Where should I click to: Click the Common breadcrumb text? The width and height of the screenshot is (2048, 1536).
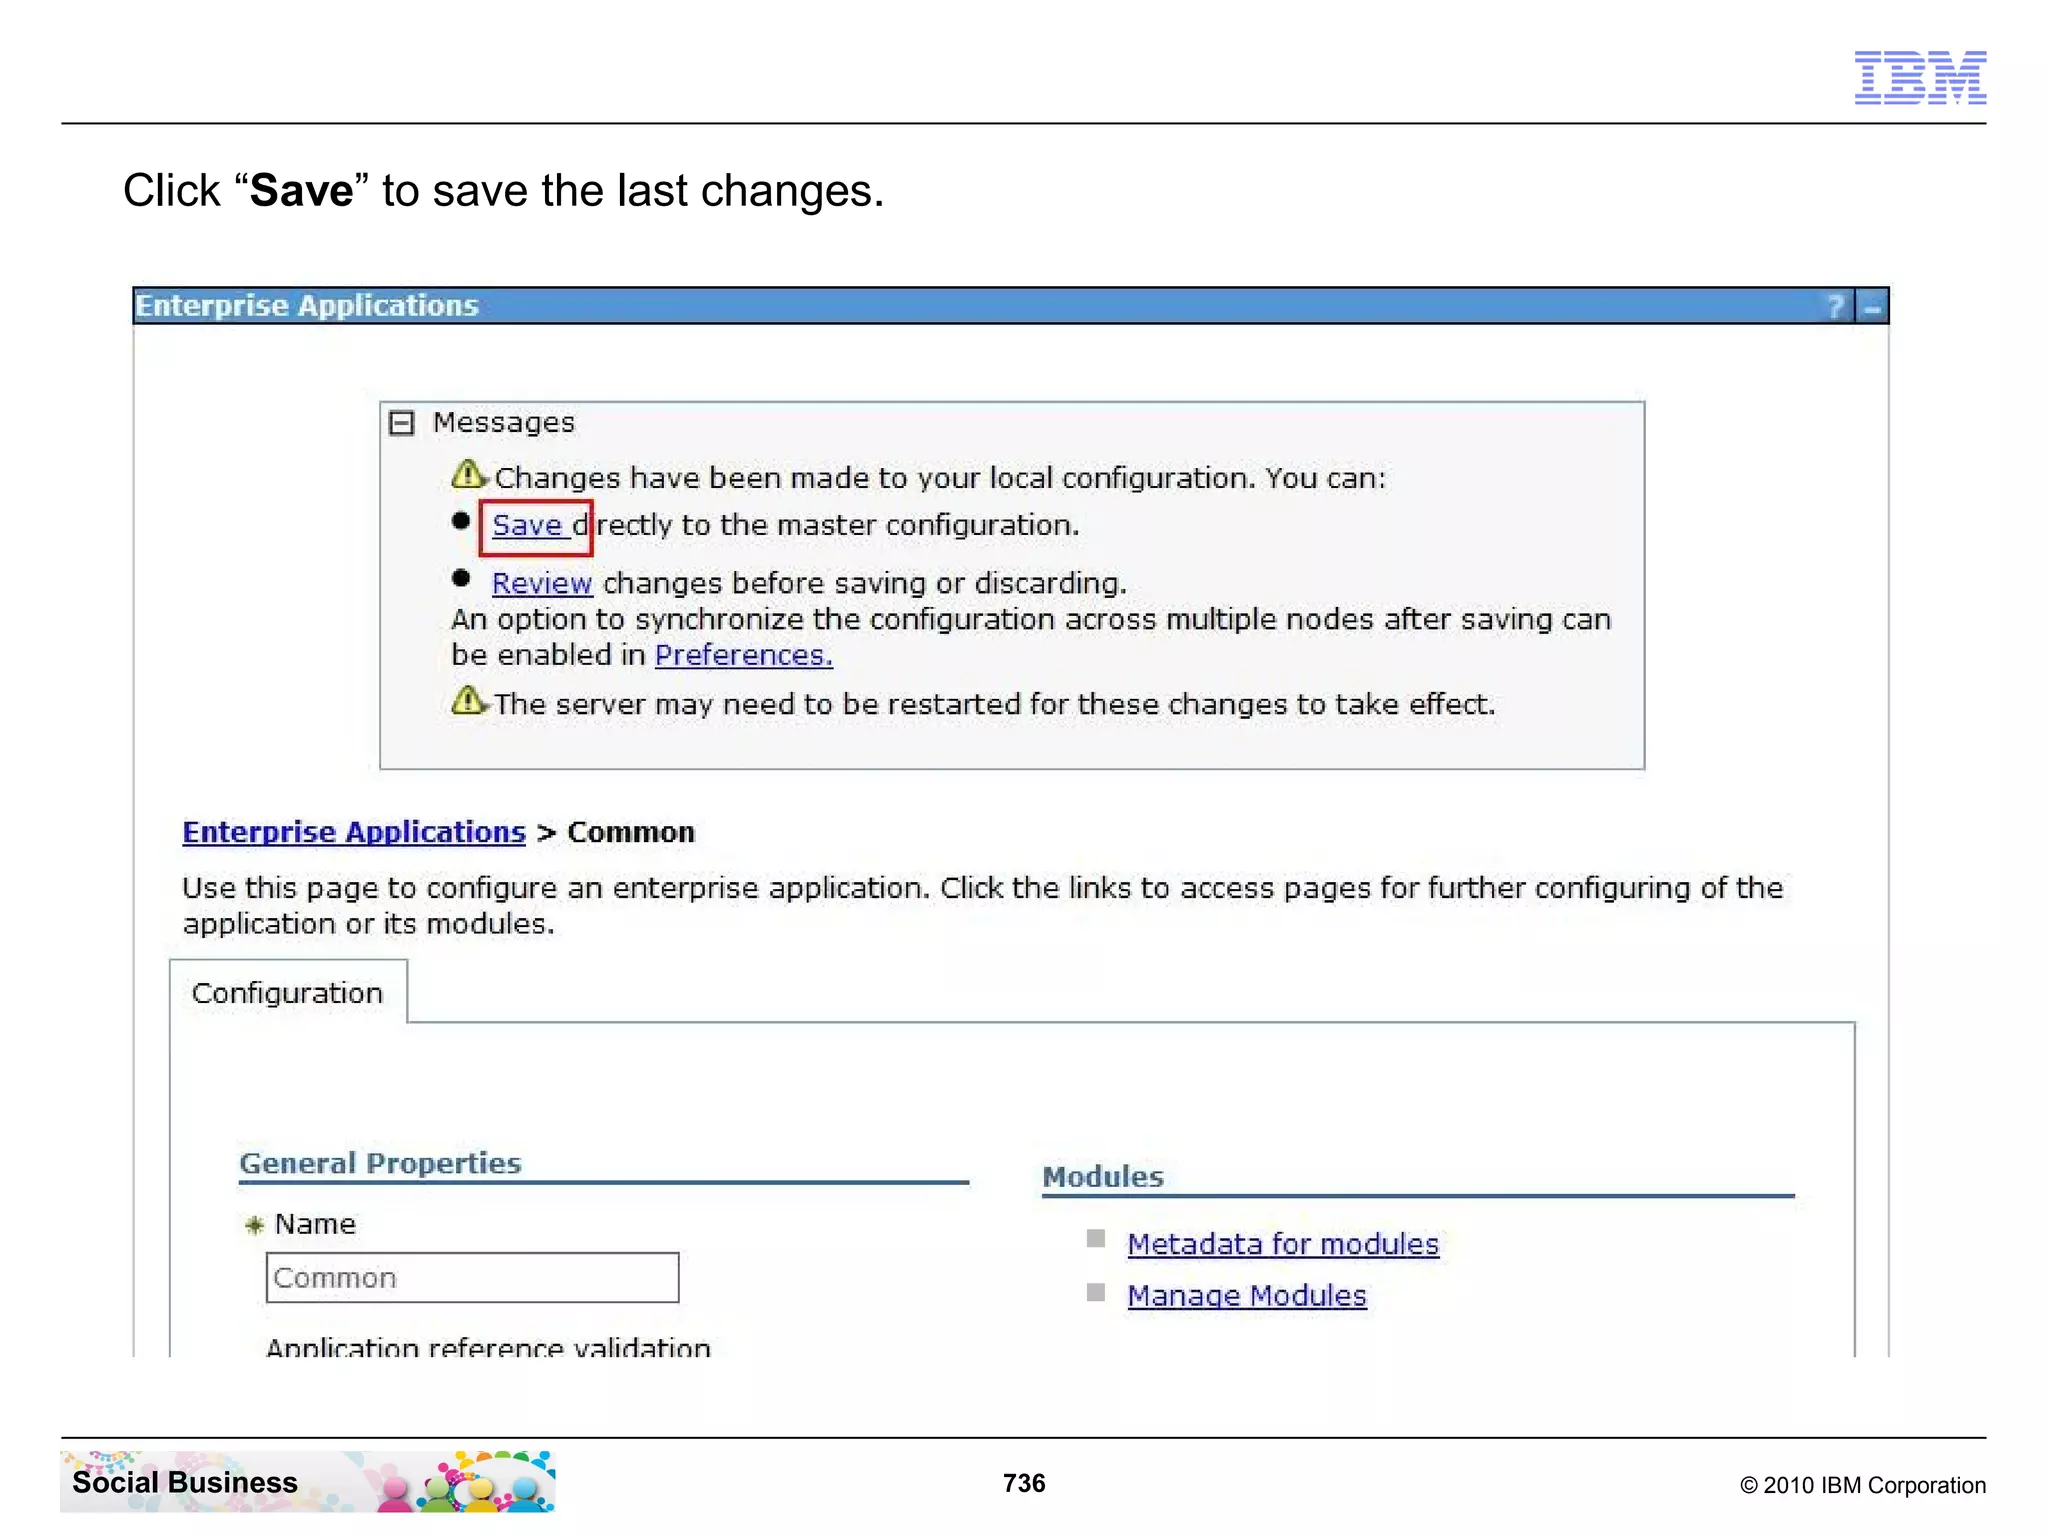[x=631, y=832]
